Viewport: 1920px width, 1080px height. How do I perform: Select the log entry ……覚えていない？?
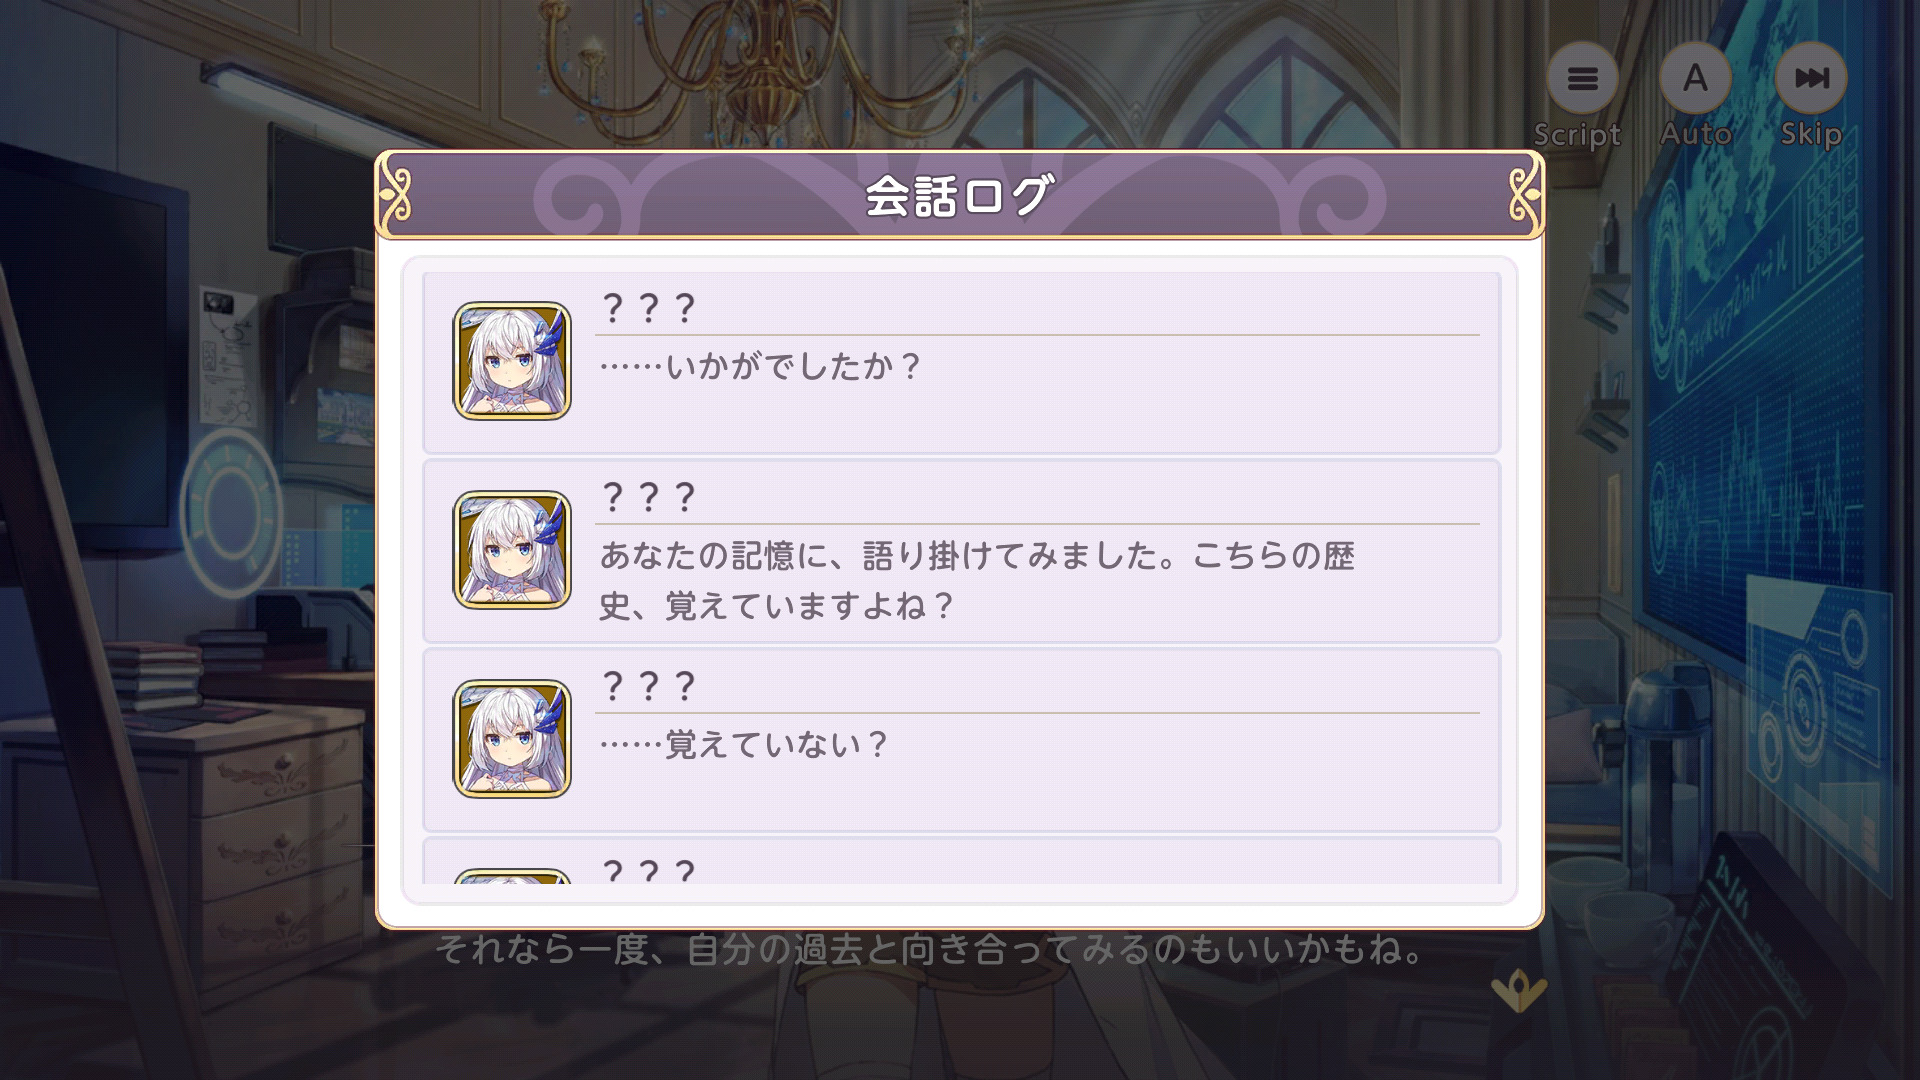pos(961,740)
